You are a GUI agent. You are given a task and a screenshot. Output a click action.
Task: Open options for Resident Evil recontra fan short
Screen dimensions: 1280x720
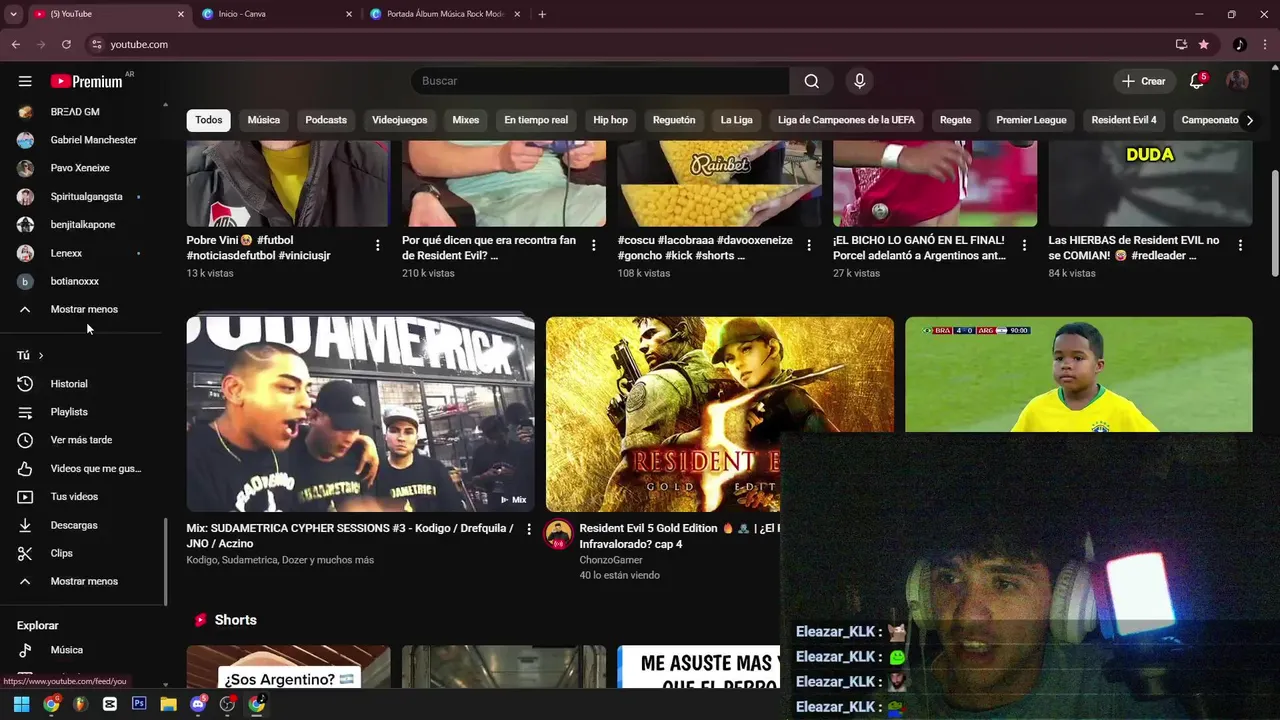593,245
